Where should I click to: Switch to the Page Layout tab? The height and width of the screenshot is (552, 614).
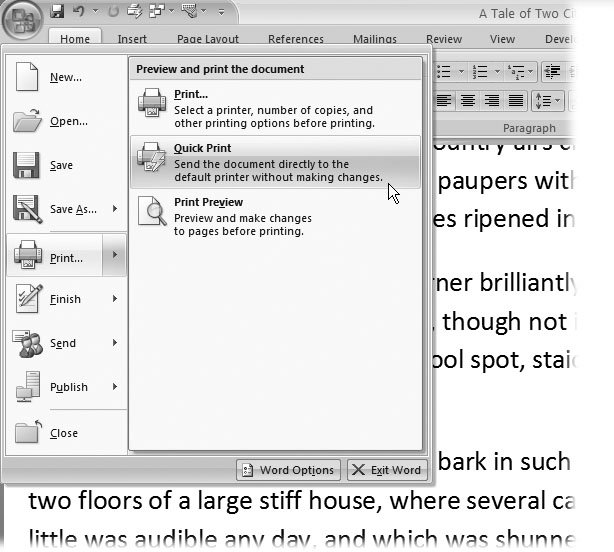(x=207, y=40)
